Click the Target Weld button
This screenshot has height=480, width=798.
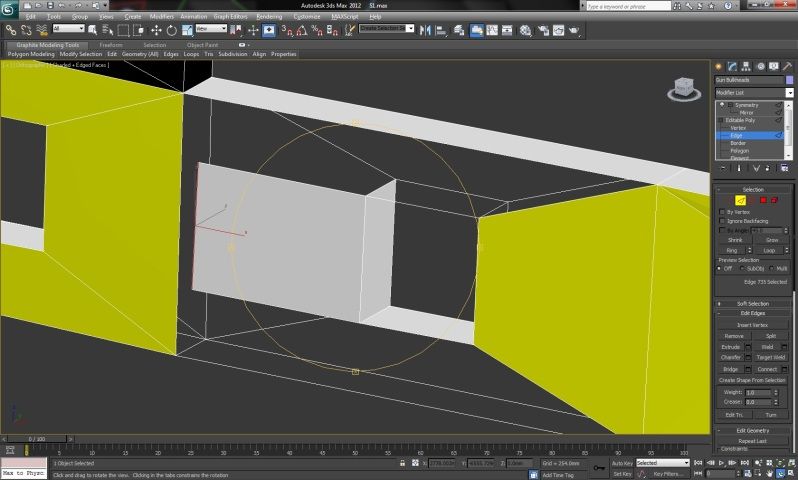coord(771,357)
